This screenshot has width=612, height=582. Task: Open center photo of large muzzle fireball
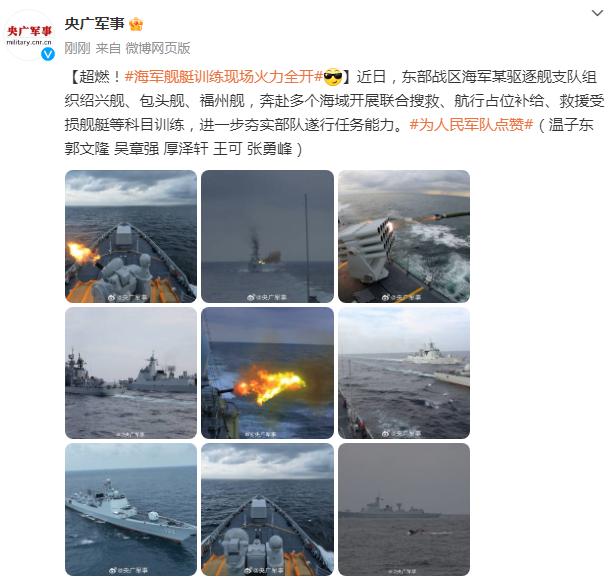(x=267, y=373)
